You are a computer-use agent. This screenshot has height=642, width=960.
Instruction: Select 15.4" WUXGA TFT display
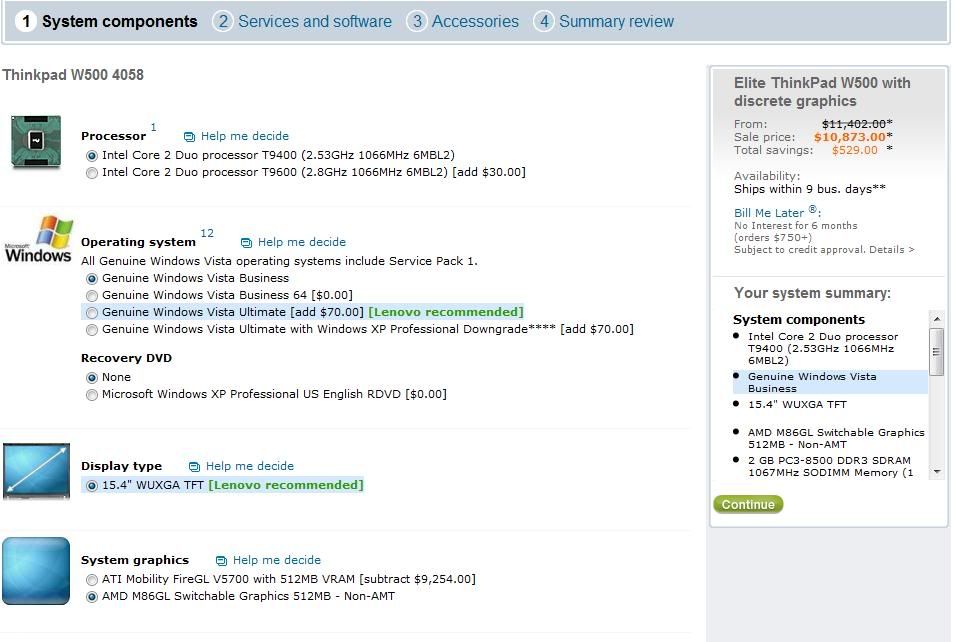click(x=92, y=485)
